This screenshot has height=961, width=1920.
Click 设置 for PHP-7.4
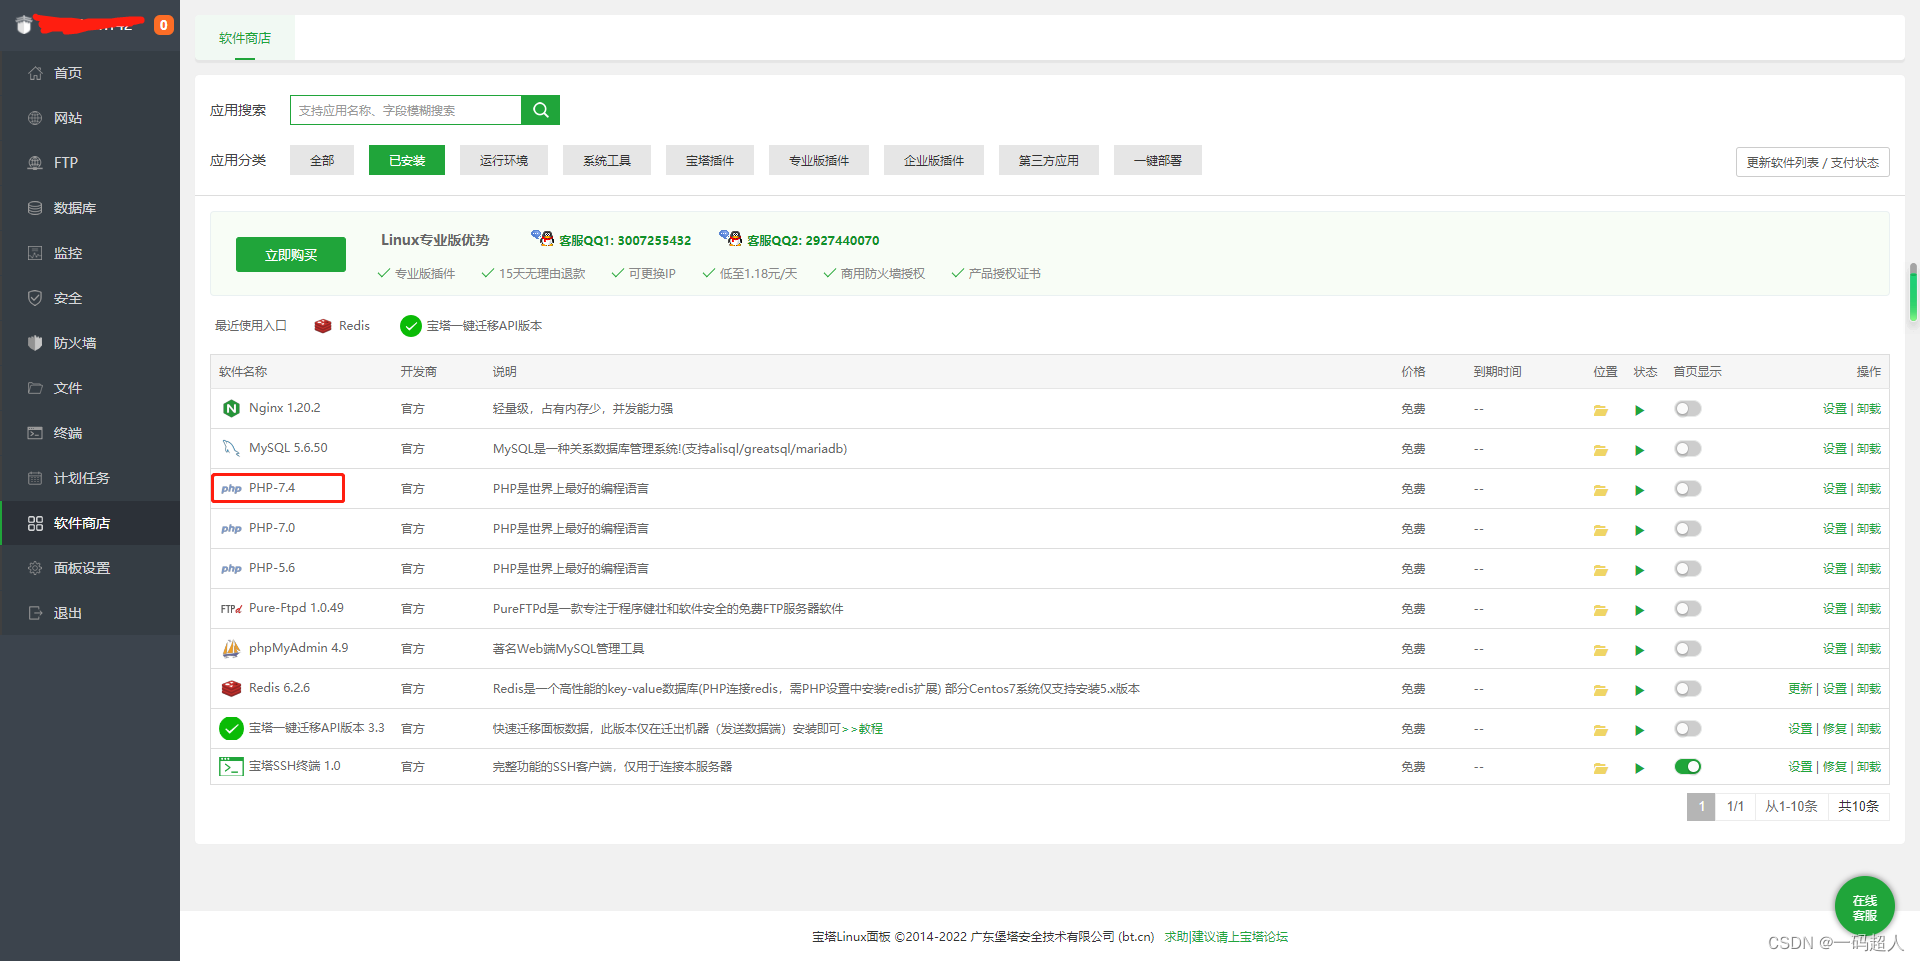1834,489
